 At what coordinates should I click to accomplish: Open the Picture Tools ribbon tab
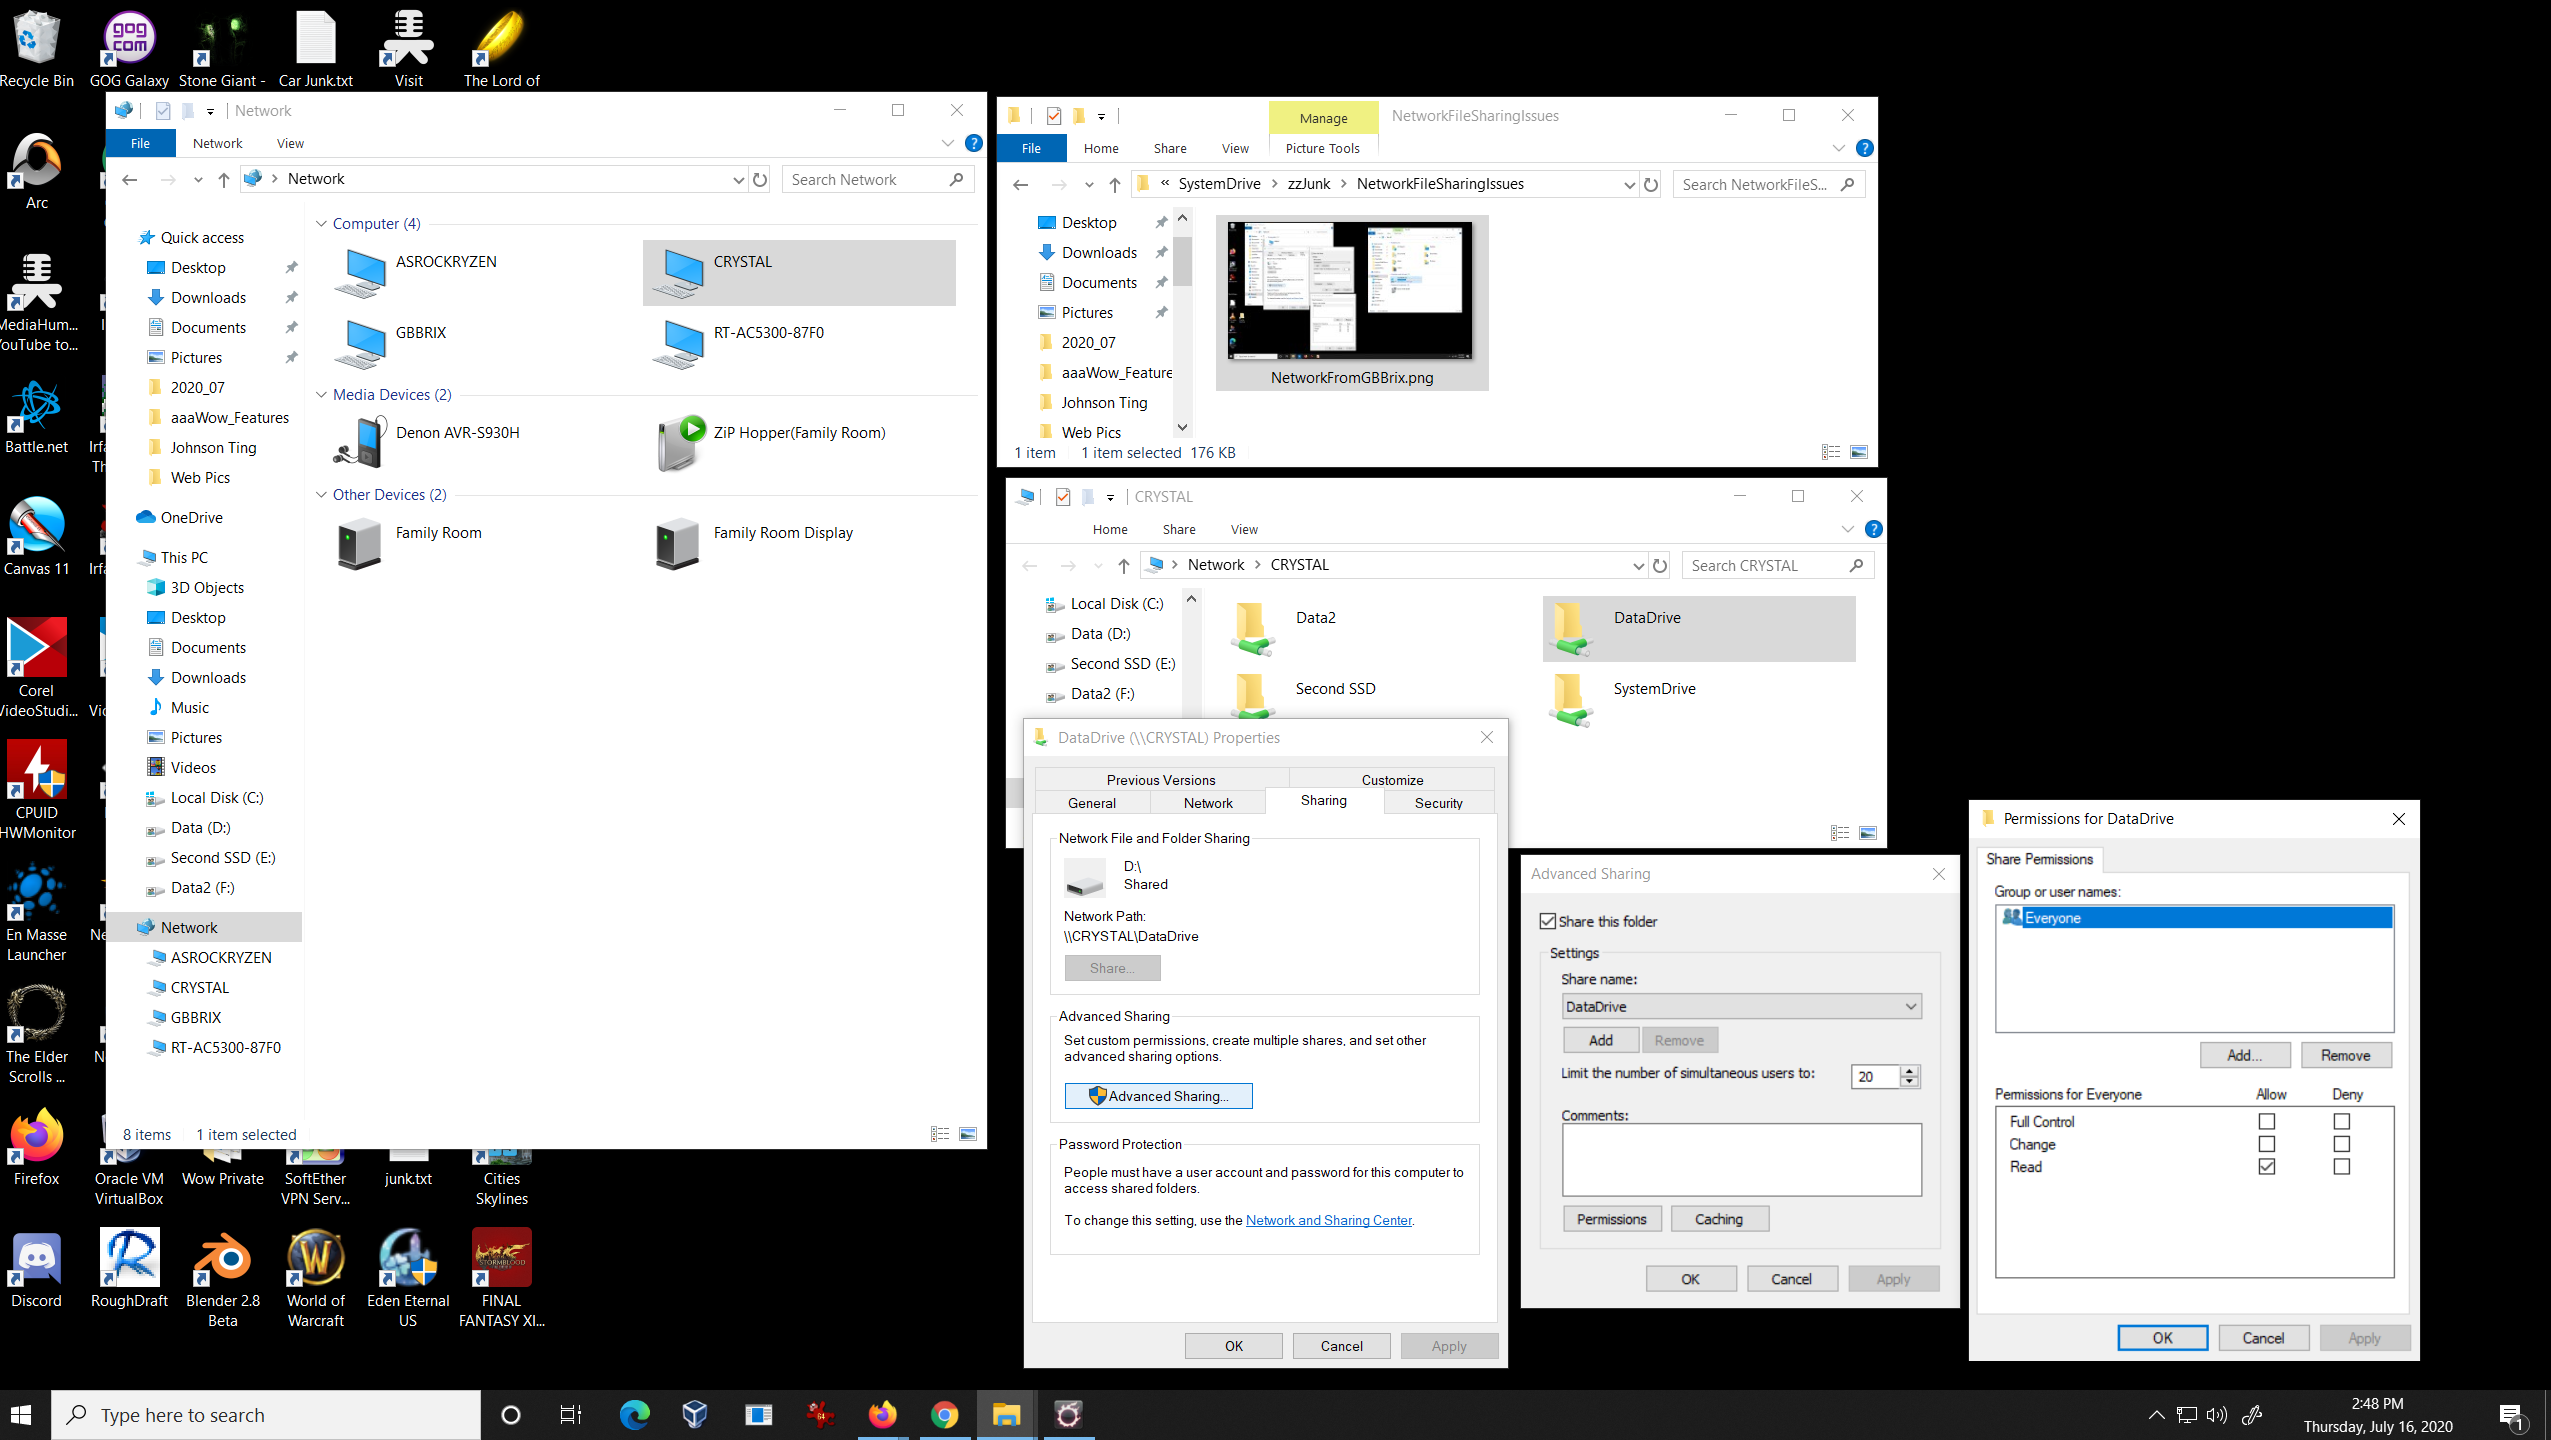(1322, 148)
